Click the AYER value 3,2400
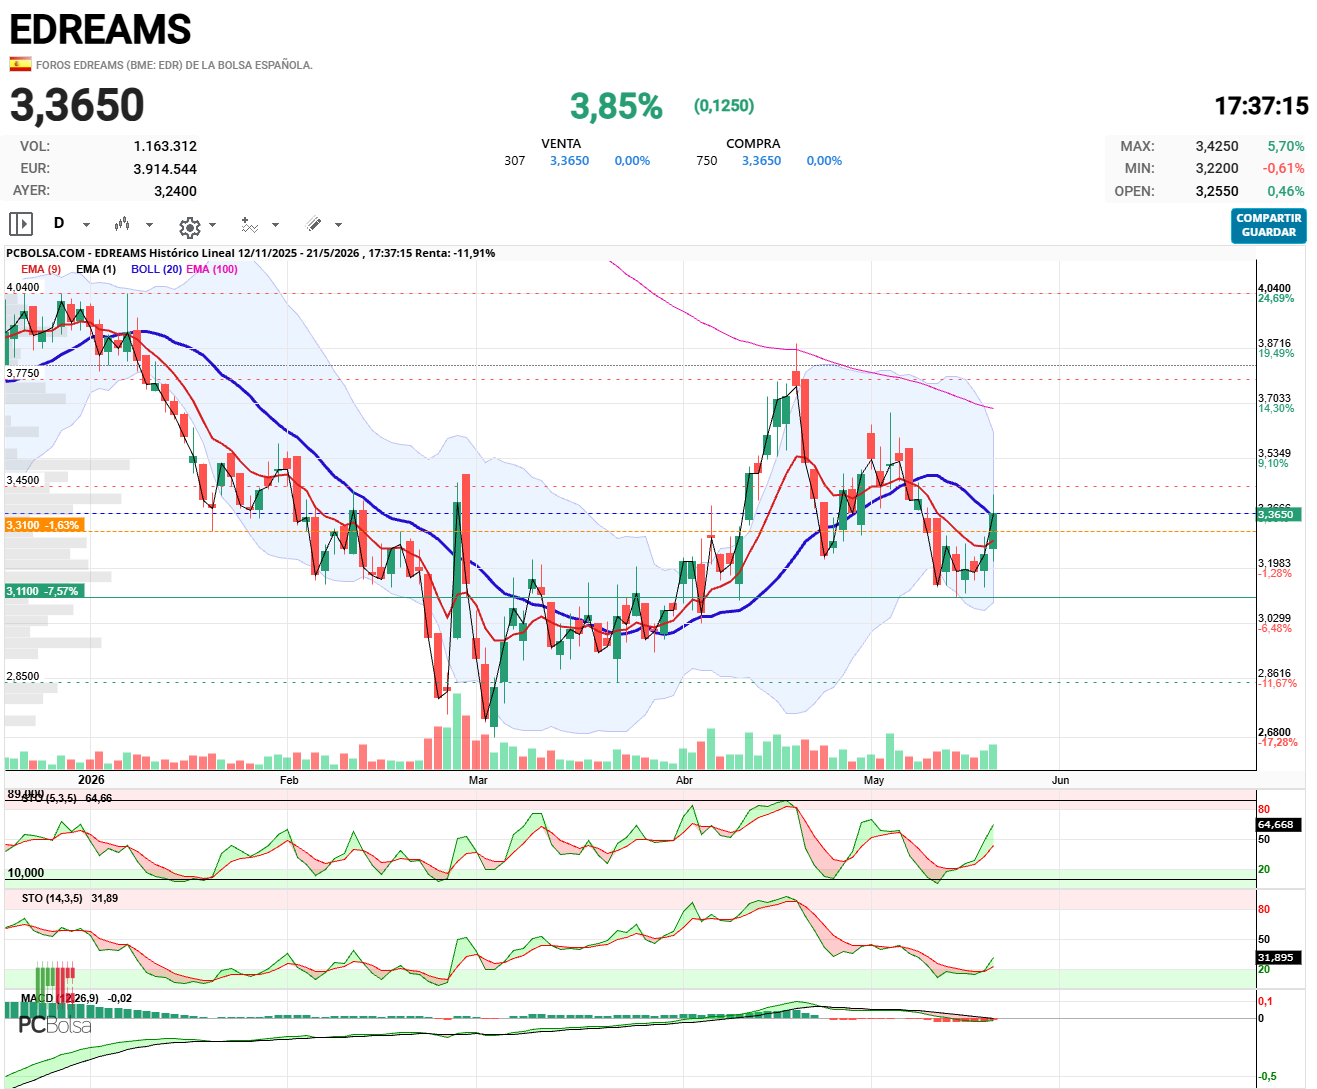Image resolution: width=1317 pixels, height=1089 pixels. point(175,191)
